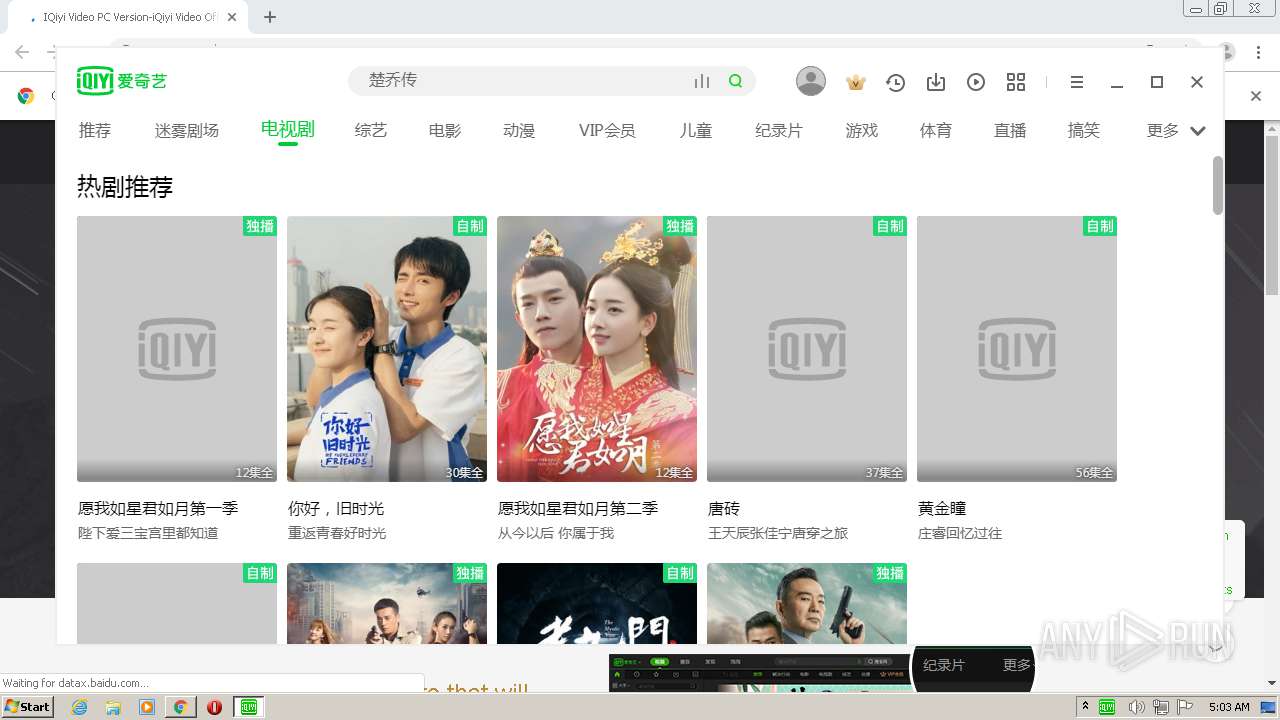Open 愿我如星君如月第二季 poster thumbnail
This screenshot has width=1280, height=720.
click(x=597, y=349)
